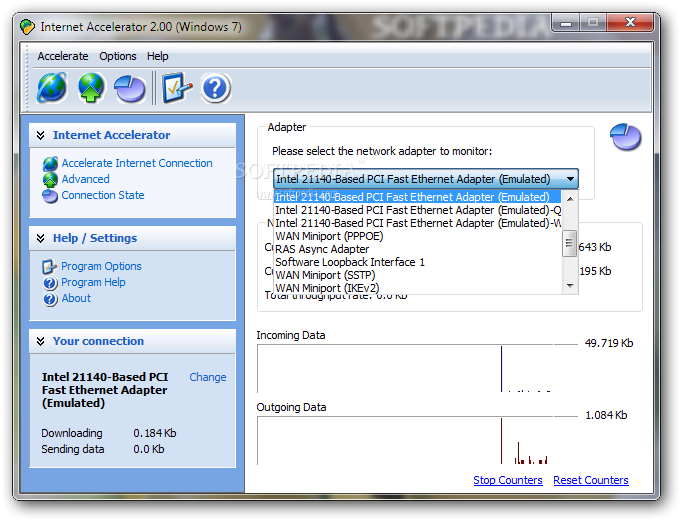Open the Program Options checklist toolbar icon

click(177, 88)
